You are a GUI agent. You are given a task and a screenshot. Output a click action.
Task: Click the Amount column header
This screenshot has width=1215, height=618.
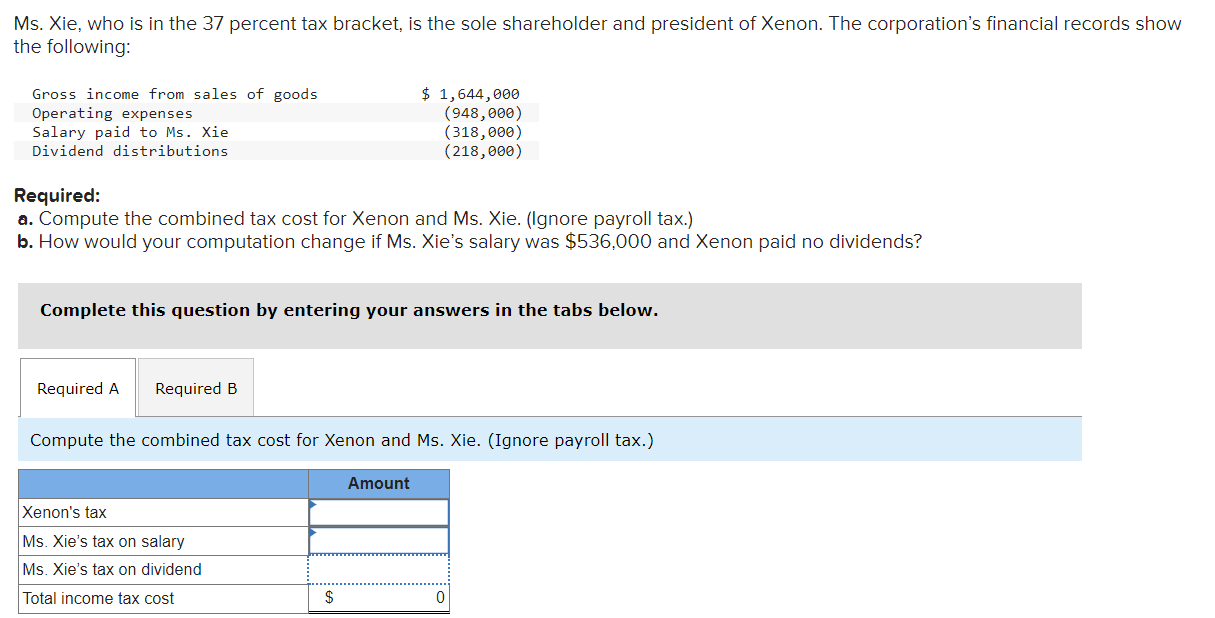pyautogui.click(x=378, y=483)
